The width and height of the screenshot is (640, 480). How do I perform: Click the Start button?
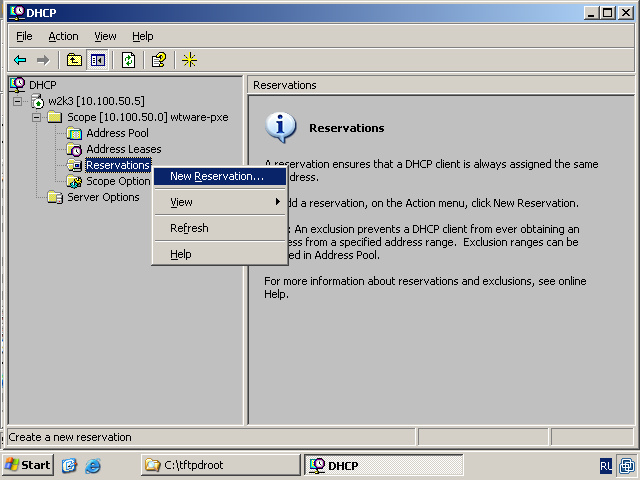(x=28, y=465)
